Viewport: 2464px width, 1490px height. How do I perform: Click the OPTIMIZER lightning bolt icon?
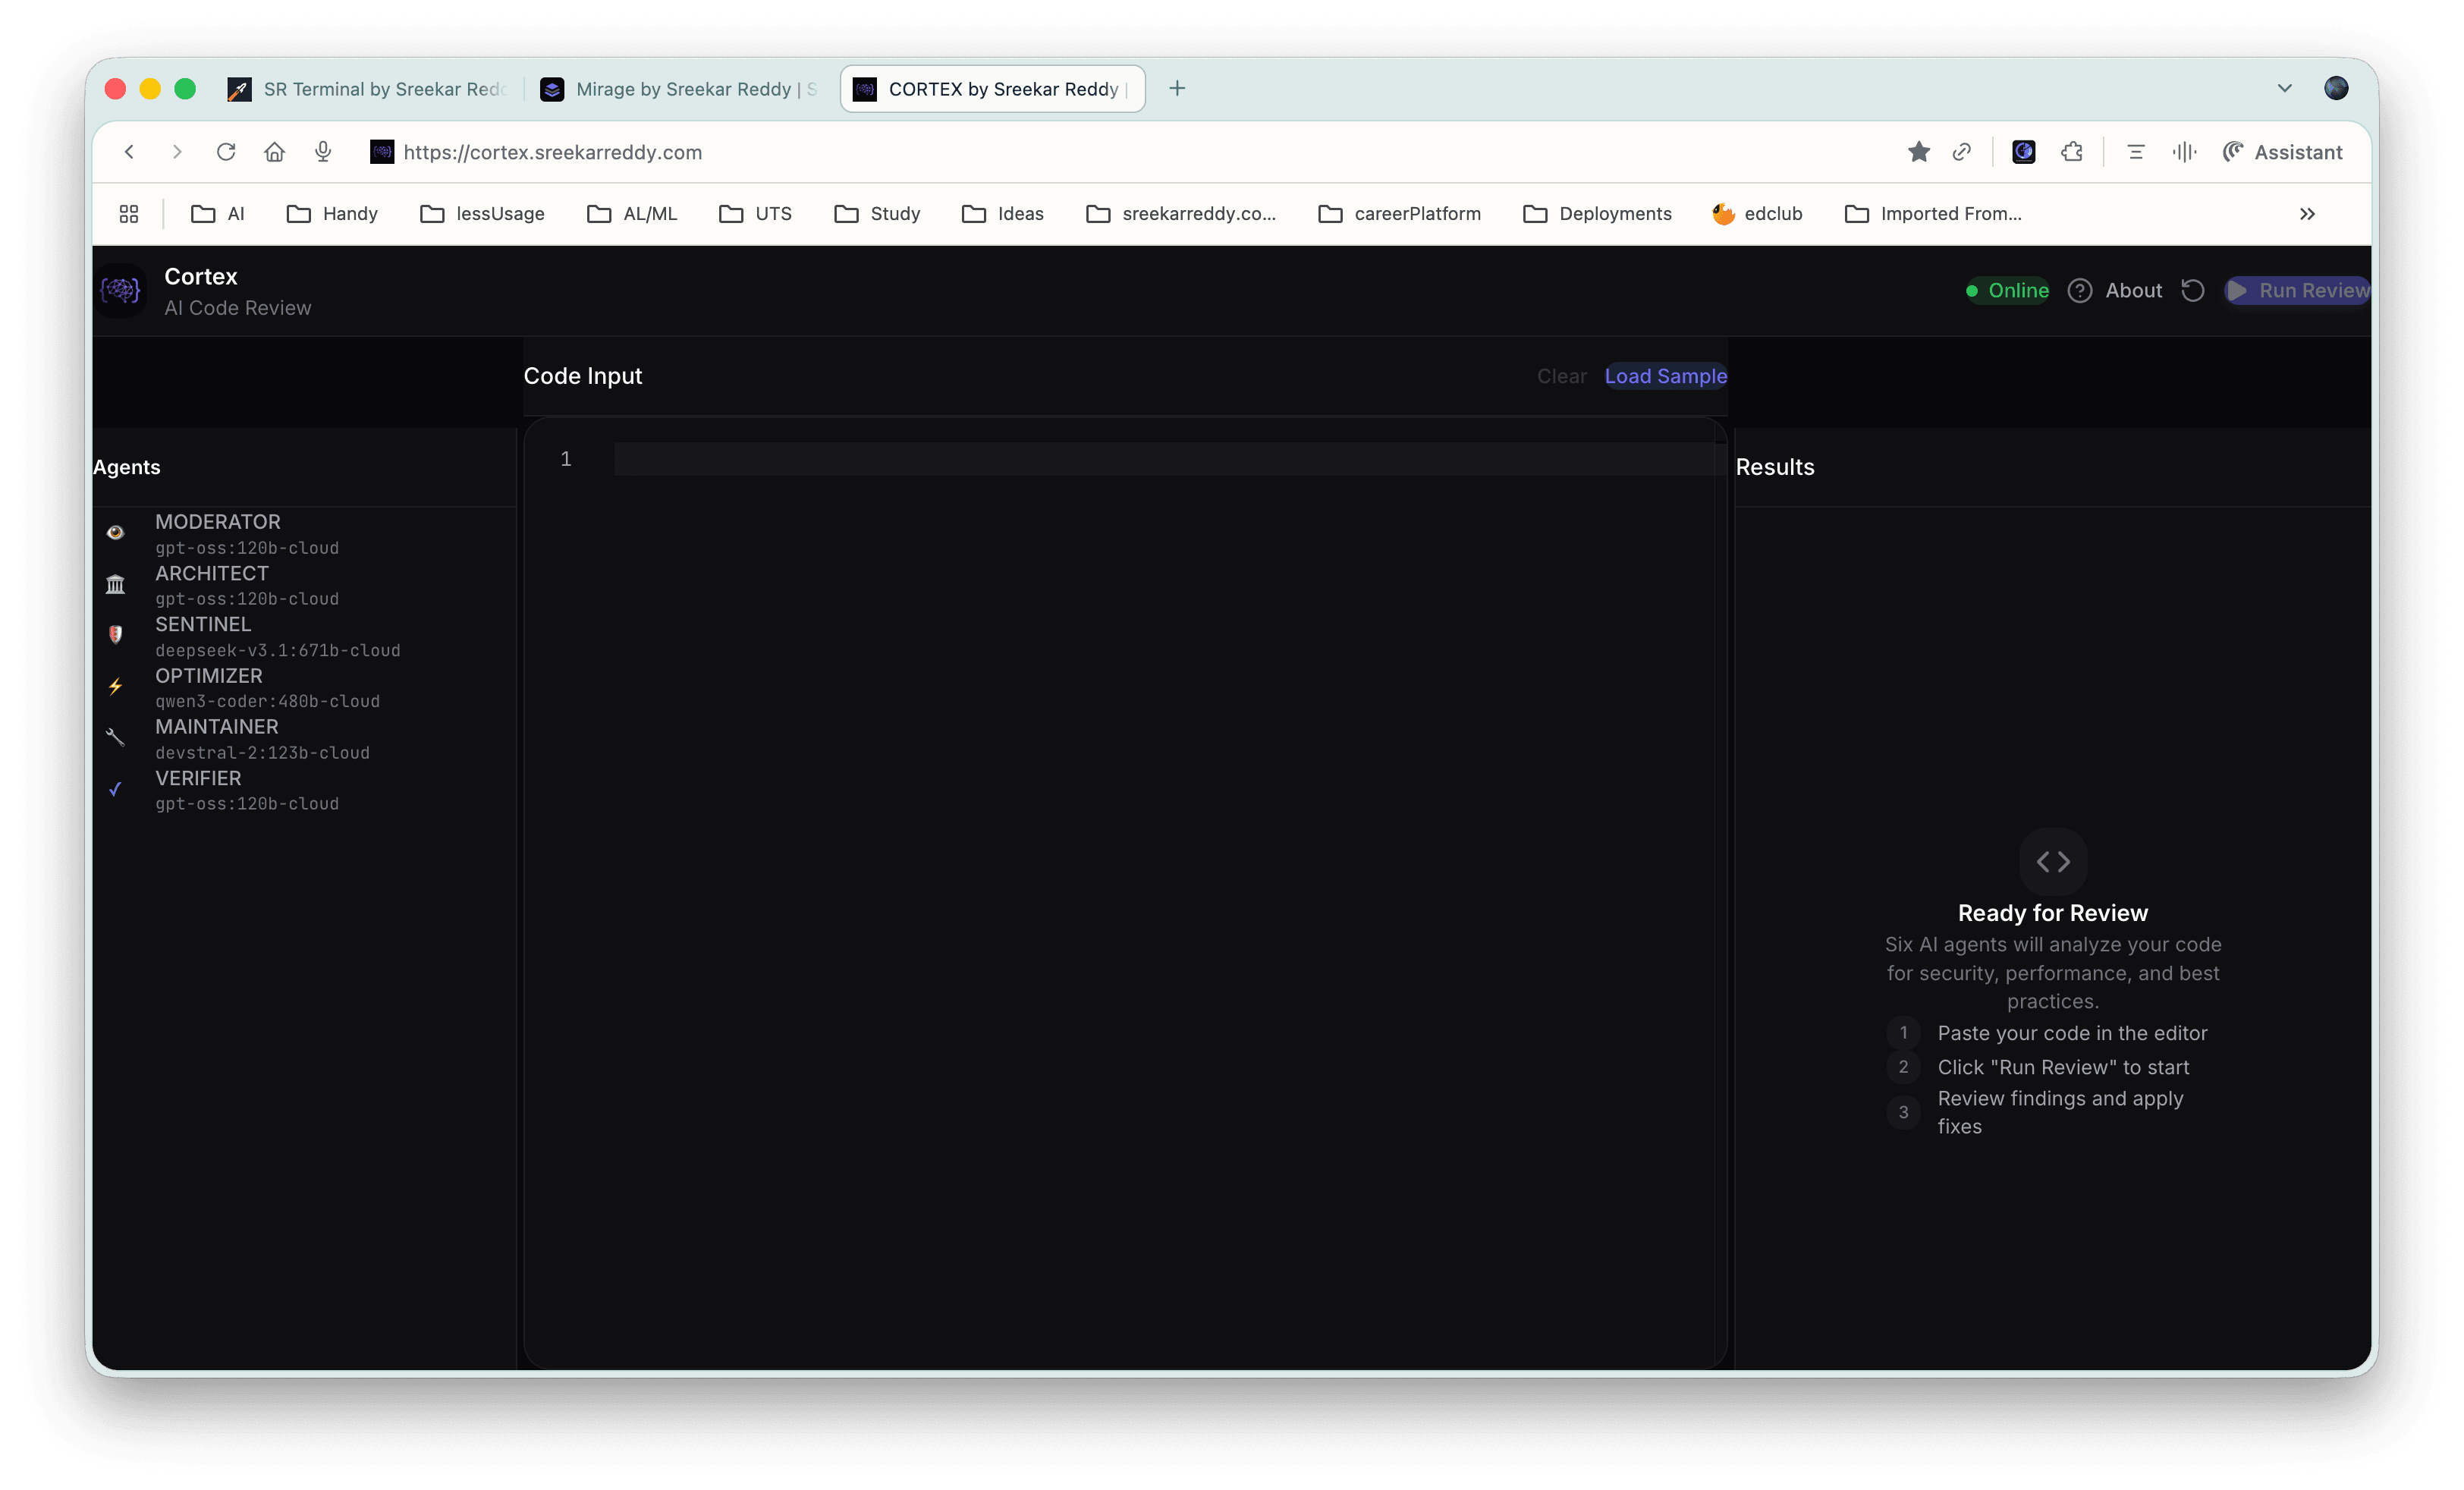pos(116,687)
